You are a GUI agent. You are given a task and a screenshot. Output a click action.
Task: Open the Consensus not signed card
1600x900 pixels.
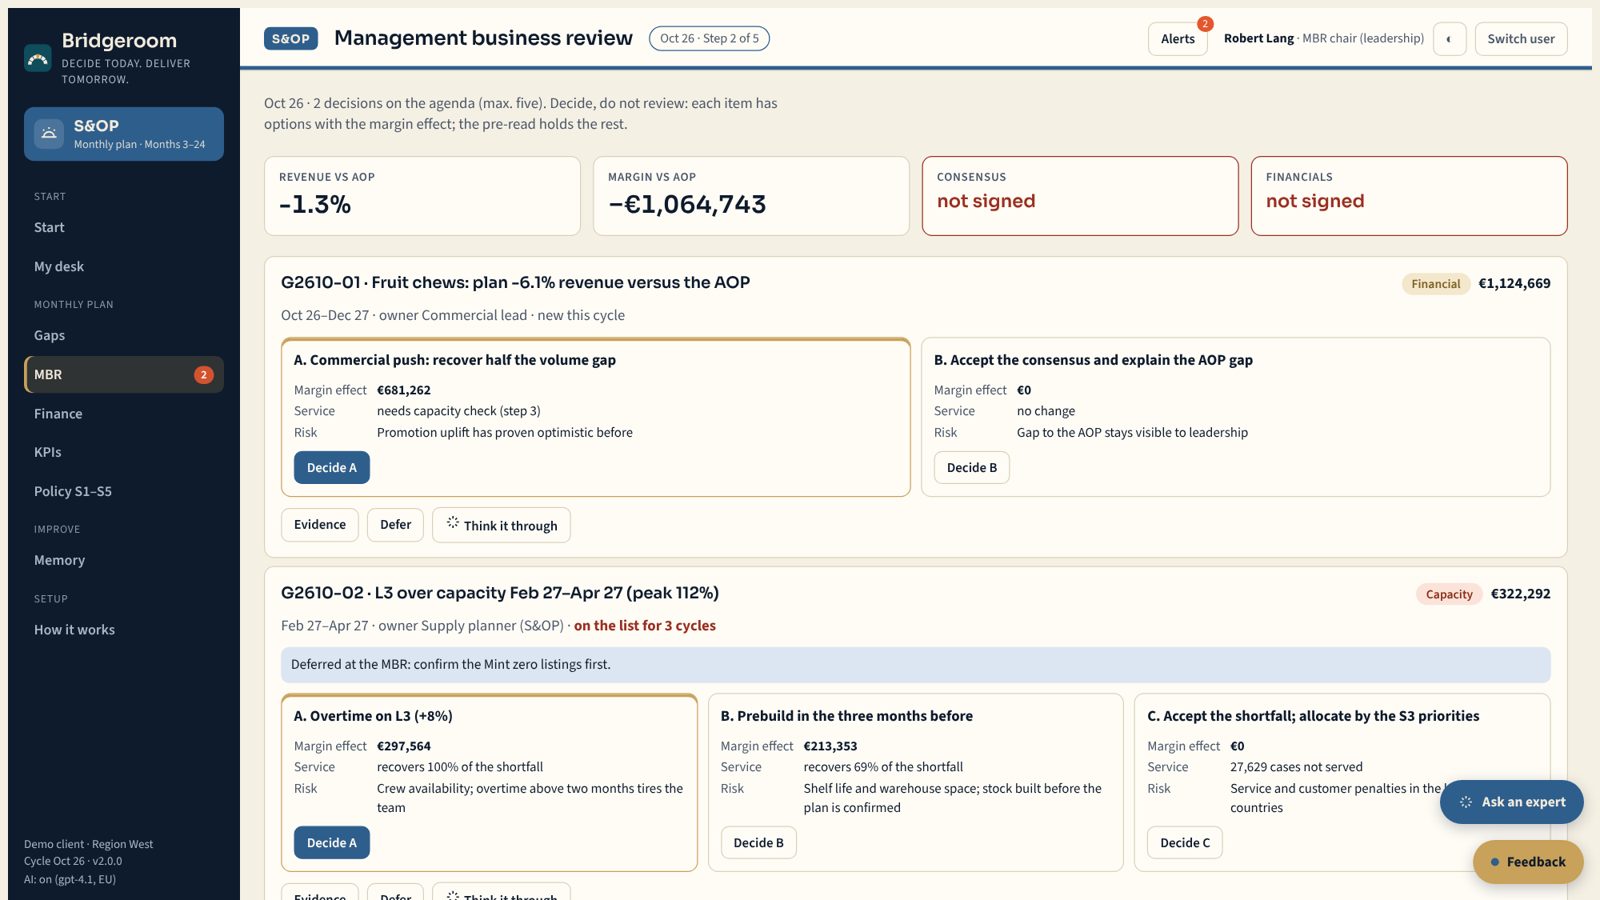tap(1080, 196)
